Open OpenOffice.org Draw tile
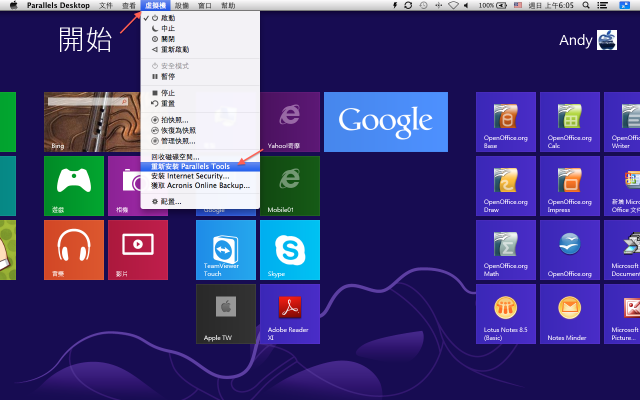 [506, 186]
